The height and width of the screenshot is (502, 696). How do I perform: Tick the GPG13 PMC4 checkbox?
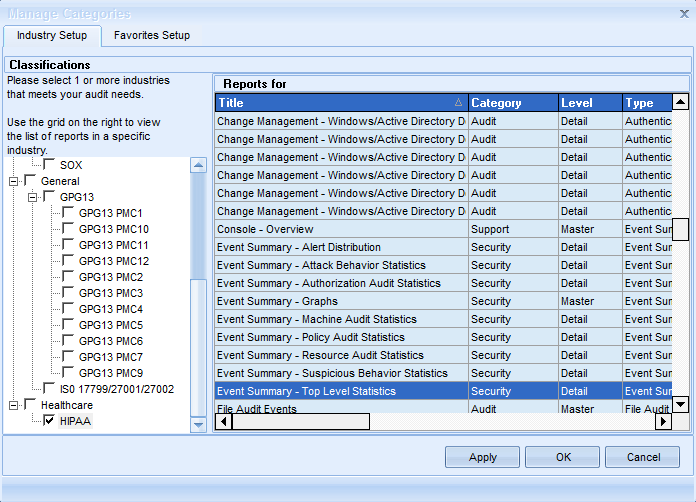(68, 308)
